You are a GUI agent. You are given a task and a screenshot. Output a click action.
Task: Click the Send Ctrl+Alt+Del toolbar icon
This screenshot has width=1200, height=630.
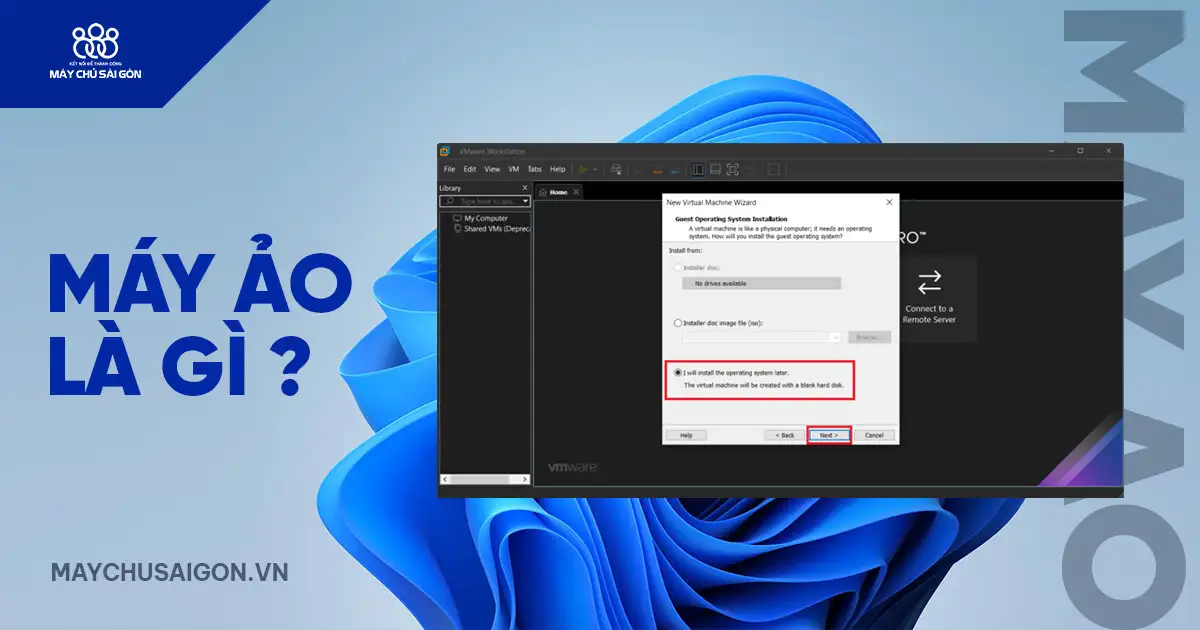617,169
